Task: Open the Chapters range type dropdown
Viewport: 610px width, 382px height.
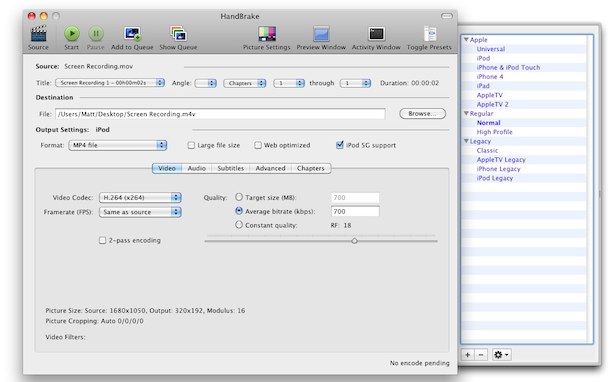Action: pos(245,83)
